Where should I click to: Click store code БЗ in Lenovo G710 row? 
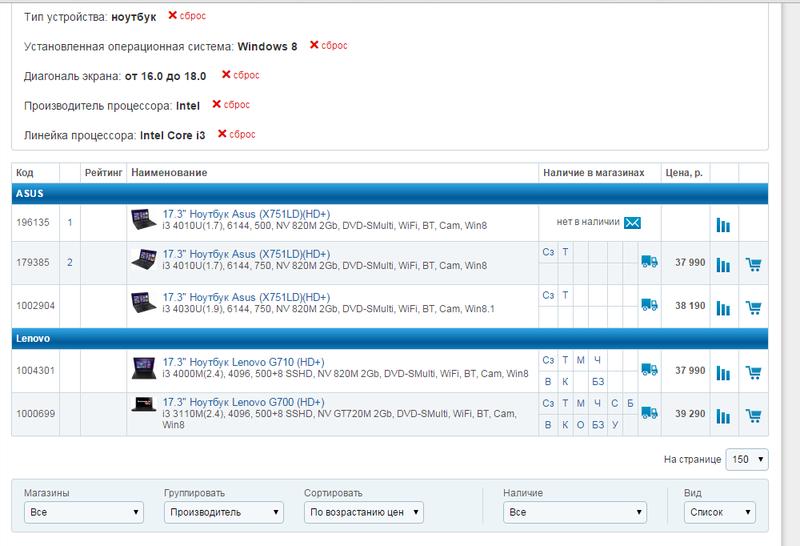pyautogui.click(x=598, y=382)
